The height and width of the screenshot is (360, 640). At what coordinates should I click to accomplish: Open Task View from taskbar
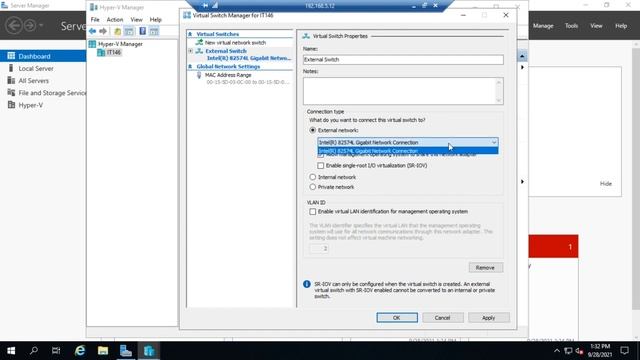click(x=56, y=351)
